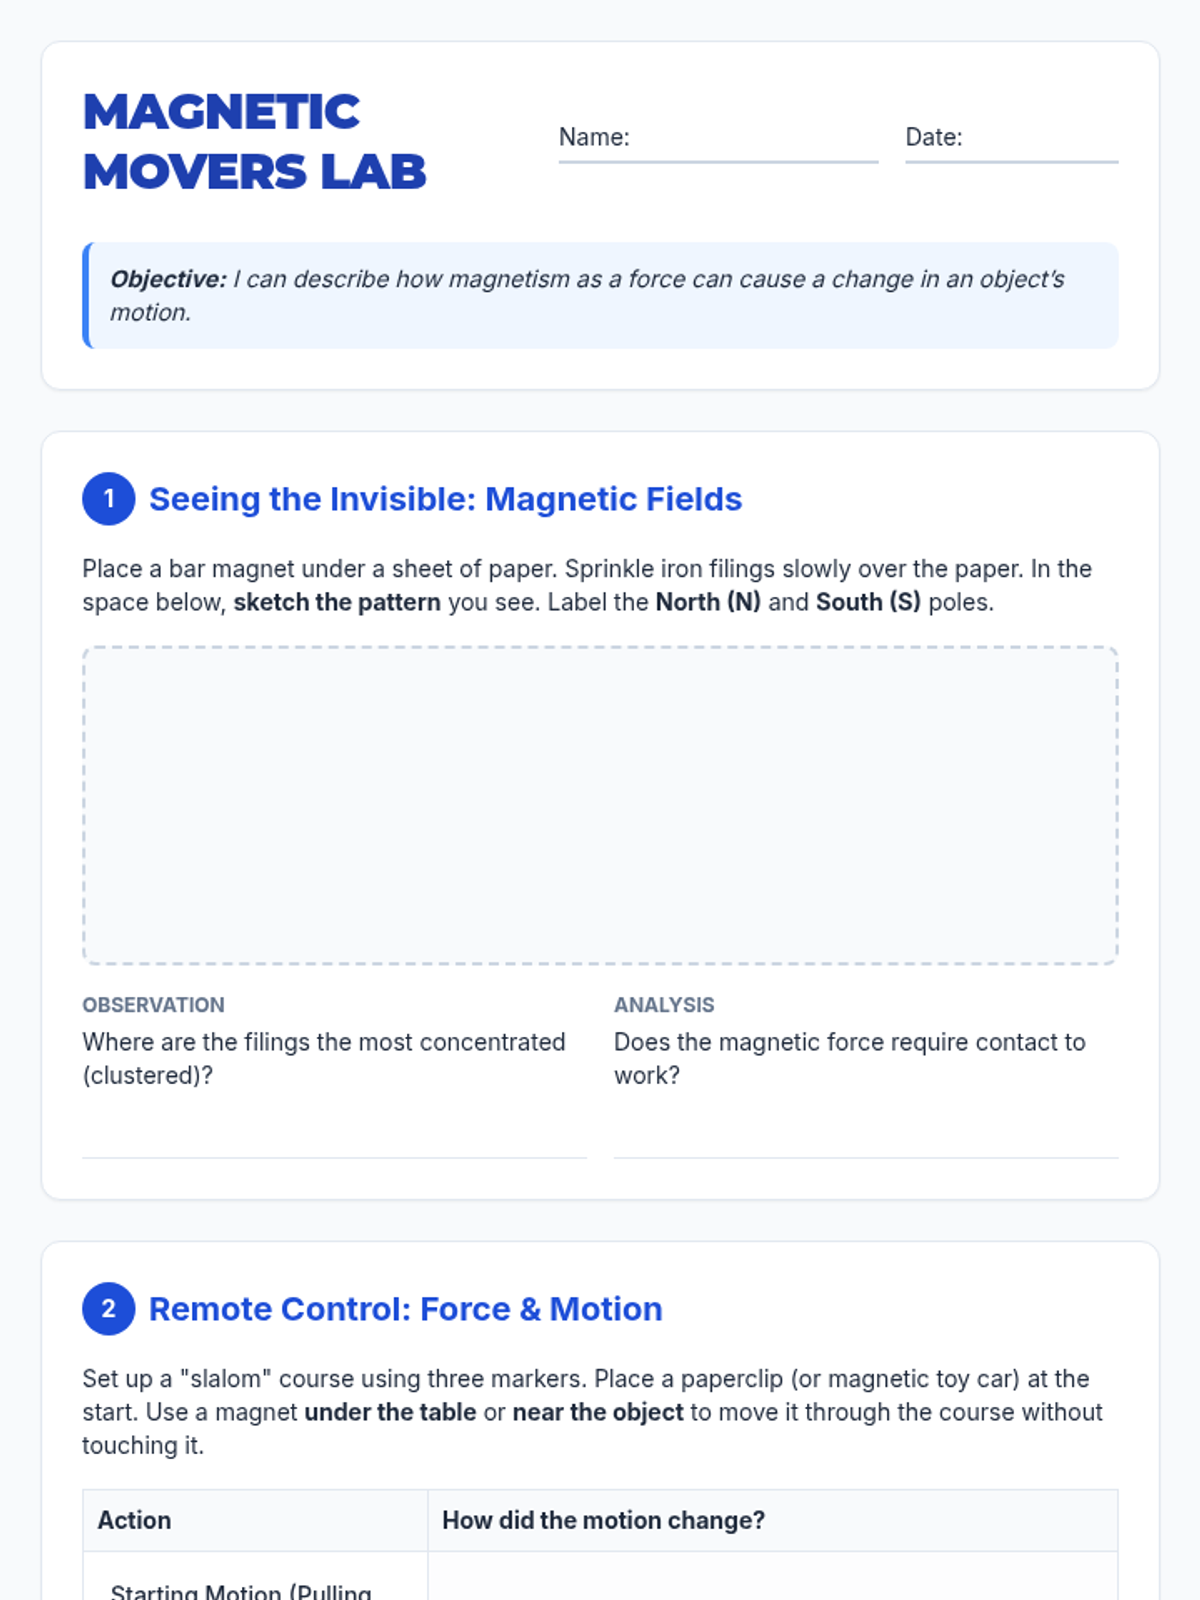Click the Remote Control: Force & Motion heading
1200x1600 pixels.
pyautogui.click(x=406, y=1309)
